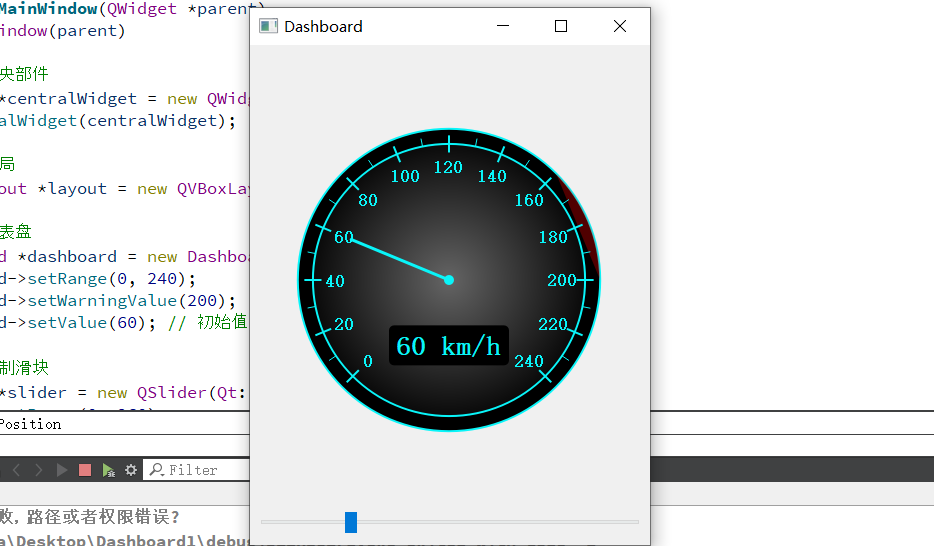The height and width of the screenshot is (546, 934).
Task: Click the Position column header
Action: [x=30, y=425]
